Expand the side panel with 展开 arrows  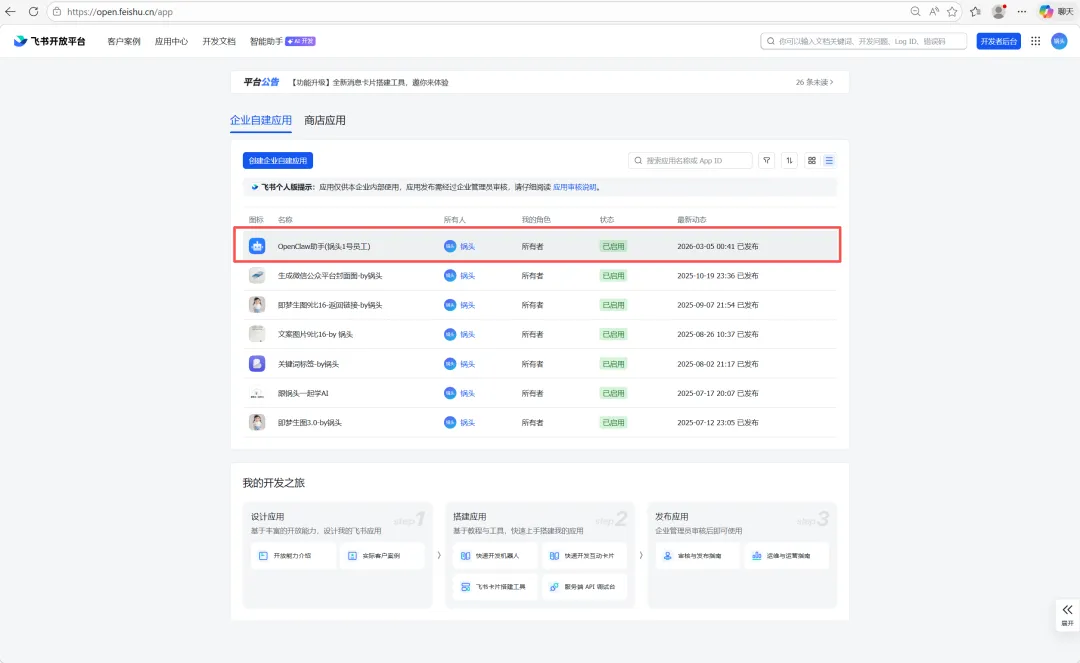click(x=1067, y=615)
